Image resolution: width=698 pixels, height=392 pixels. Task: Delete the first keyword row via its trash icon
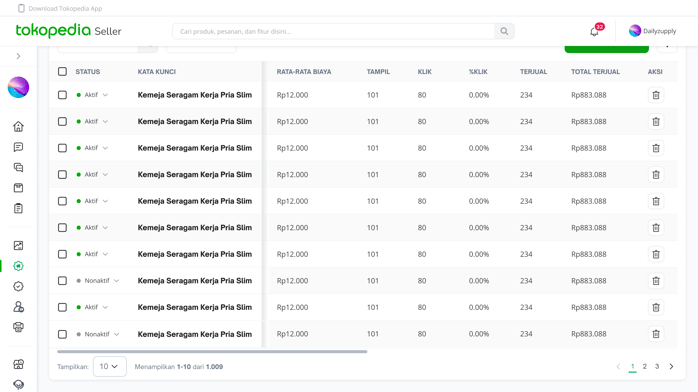656,95
